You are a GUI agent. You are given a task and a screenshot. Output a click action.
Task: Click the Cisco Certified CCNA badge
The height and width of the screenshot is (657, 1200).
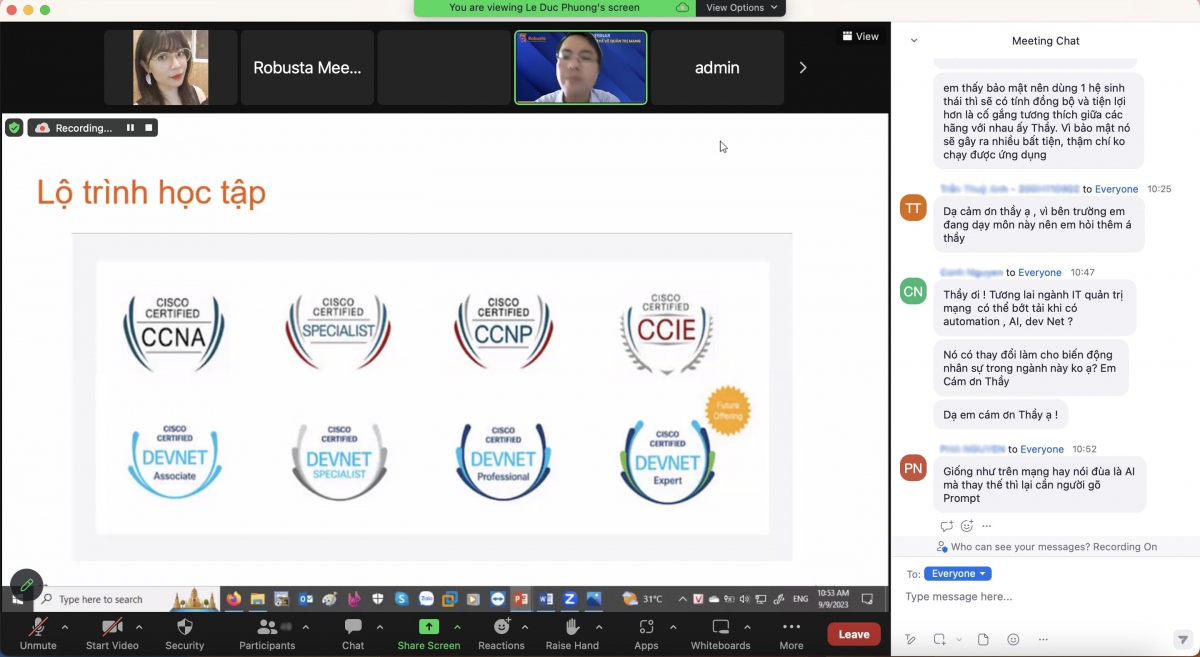click(x=175, y=334)
